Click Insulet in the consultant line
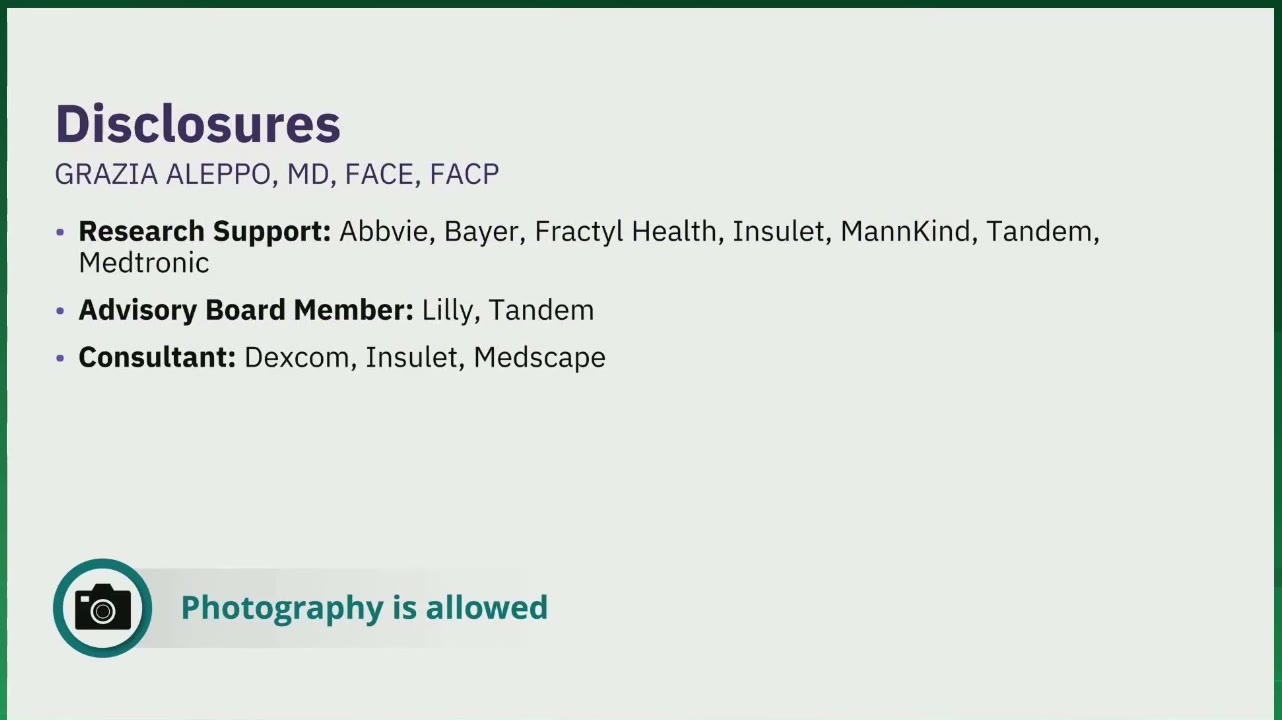The image size is (1282, 720). coord(411,357)
